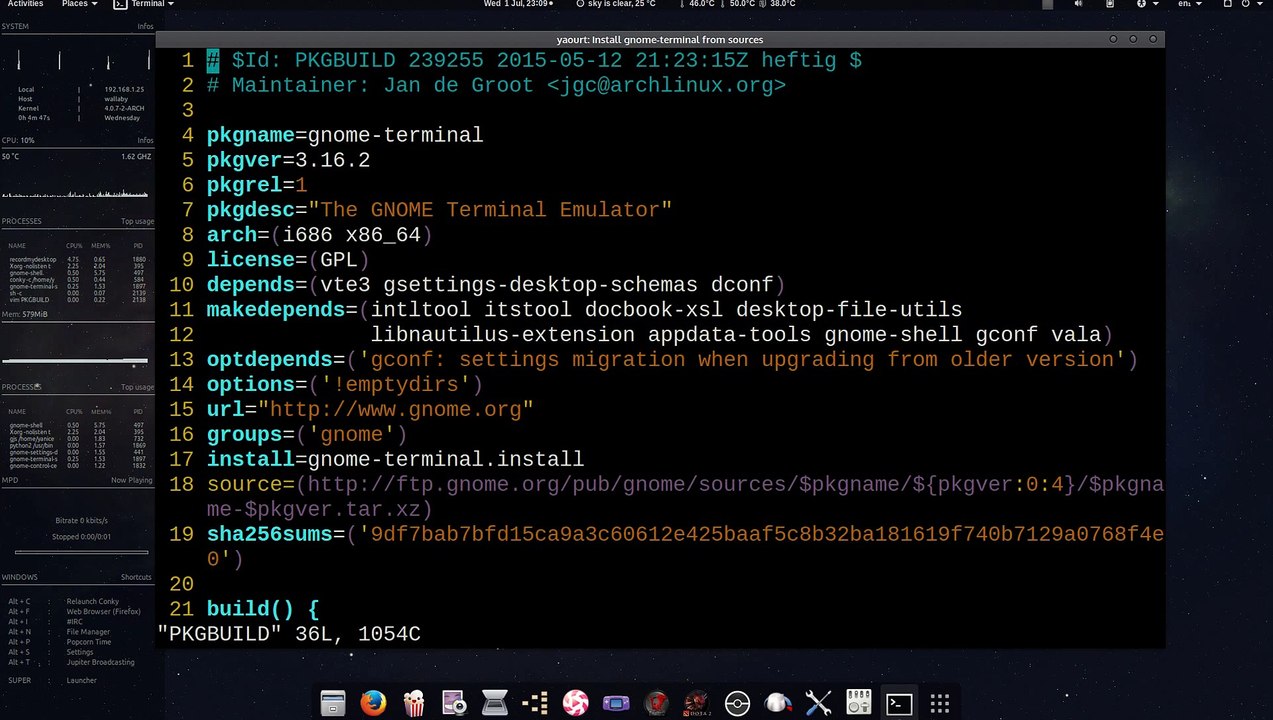Click the yaourt terminal window title bar
This screenshot has width=1273, height=720.
(660, 39)
